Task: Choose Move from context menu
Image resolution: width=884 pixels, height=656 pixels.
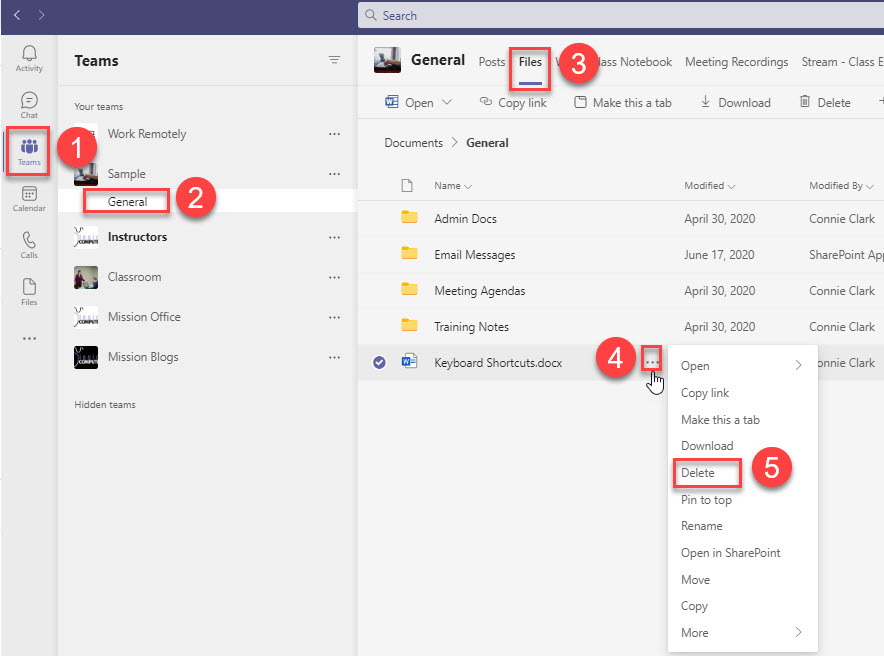Action: (695, 580)
